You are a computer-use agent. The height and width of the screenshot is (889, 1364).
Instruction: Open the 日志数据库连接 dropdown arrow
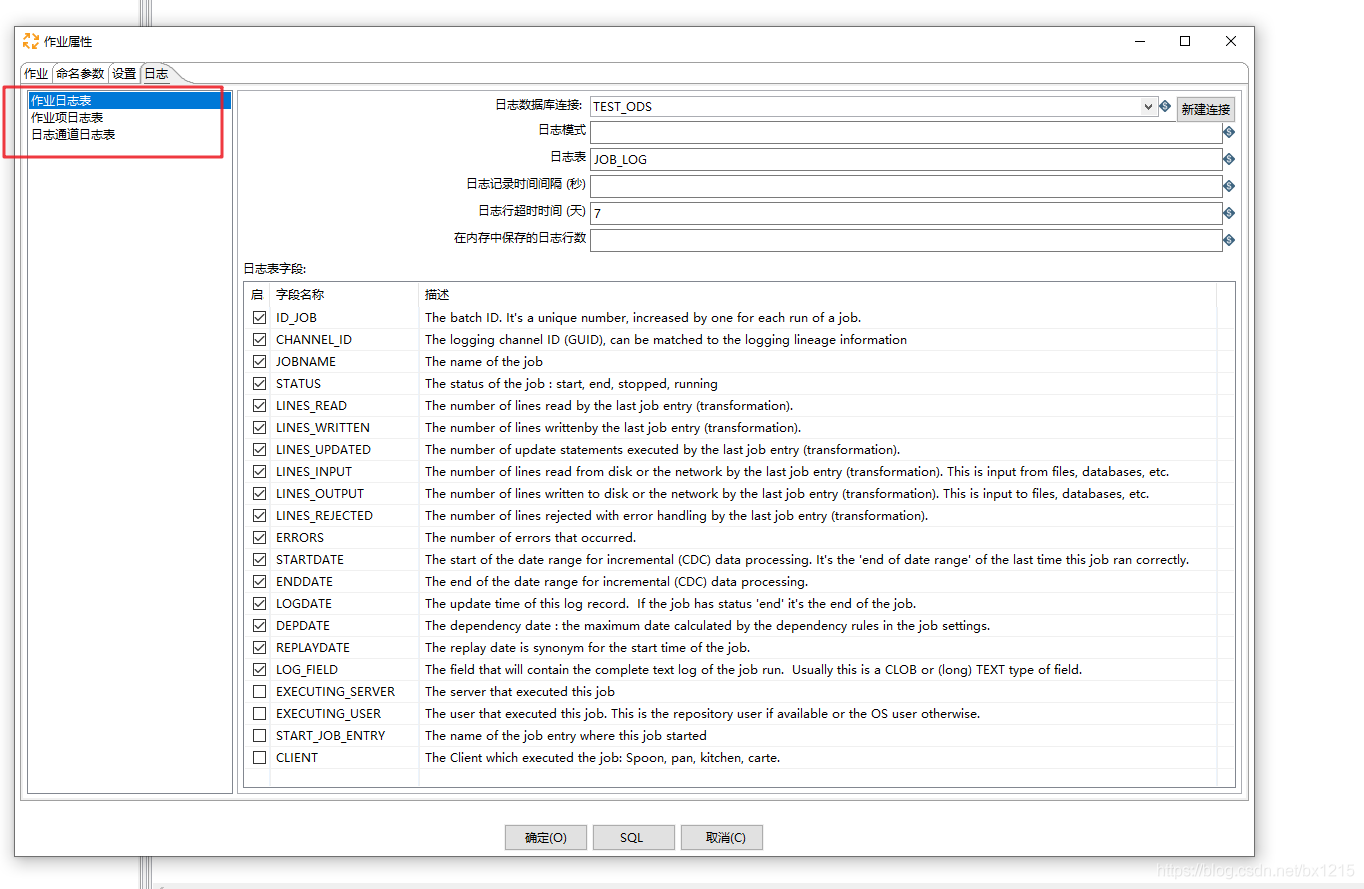(1148, 106)
